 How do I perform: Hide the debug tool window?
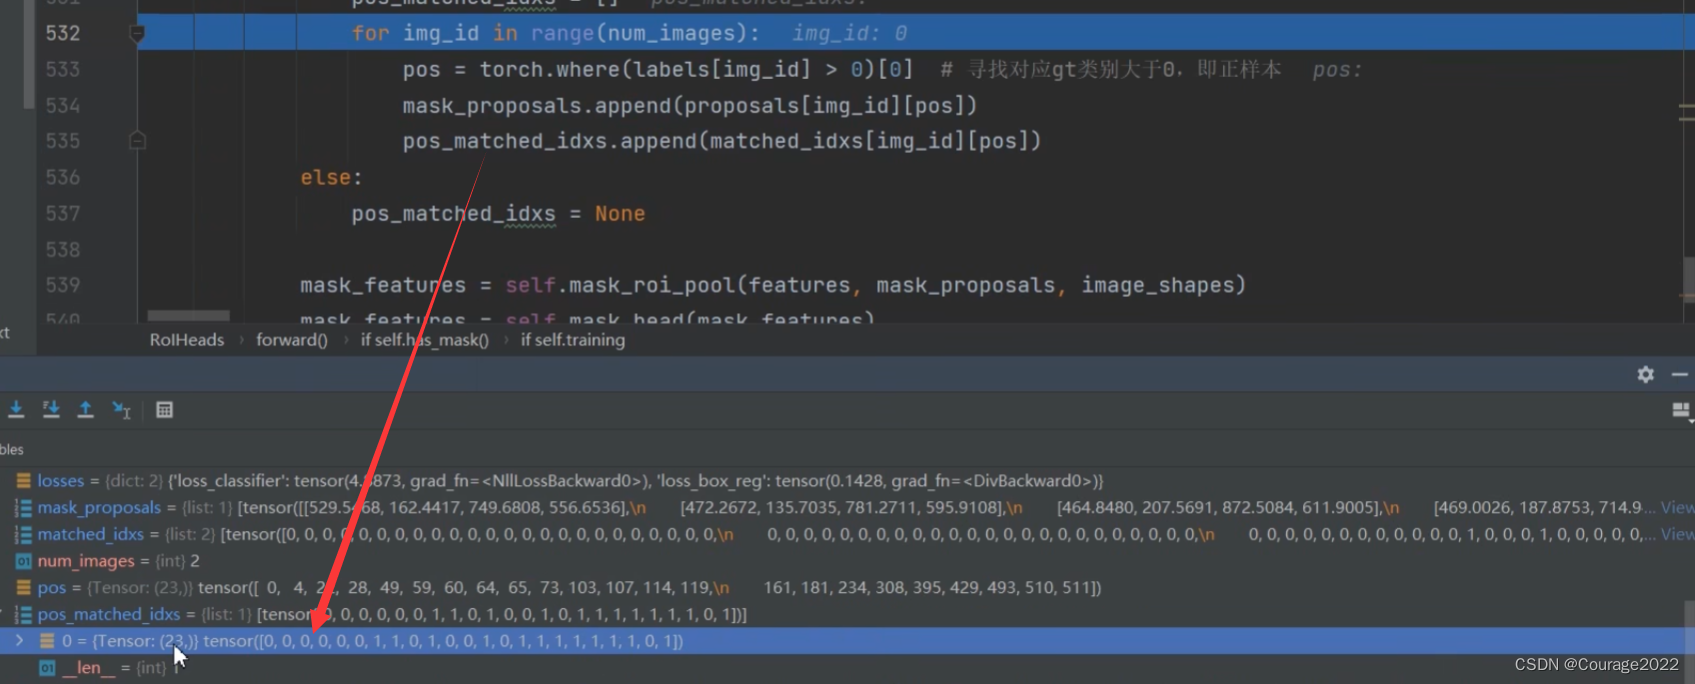(1680, 374)
